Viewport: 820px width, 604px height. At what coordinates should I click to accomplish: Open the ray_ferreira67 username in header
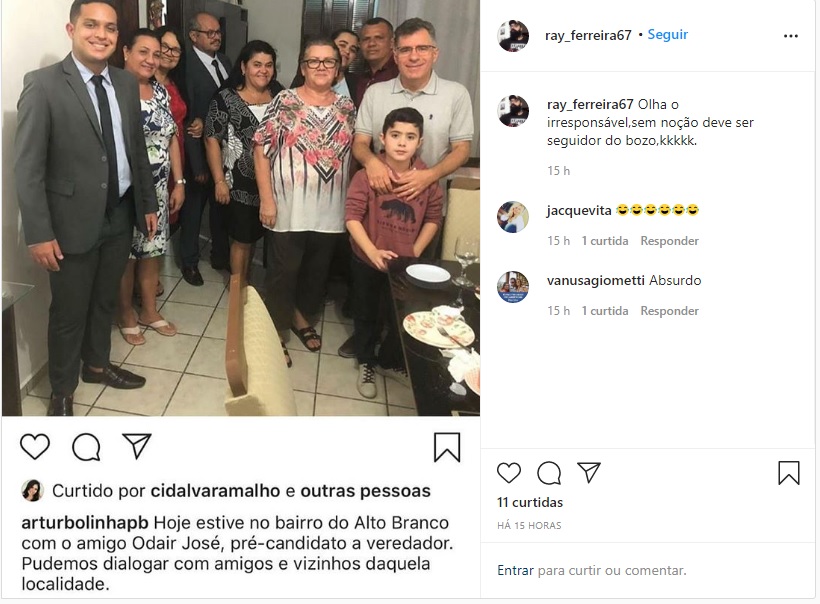pyautogui.click(x=588, y=36)
